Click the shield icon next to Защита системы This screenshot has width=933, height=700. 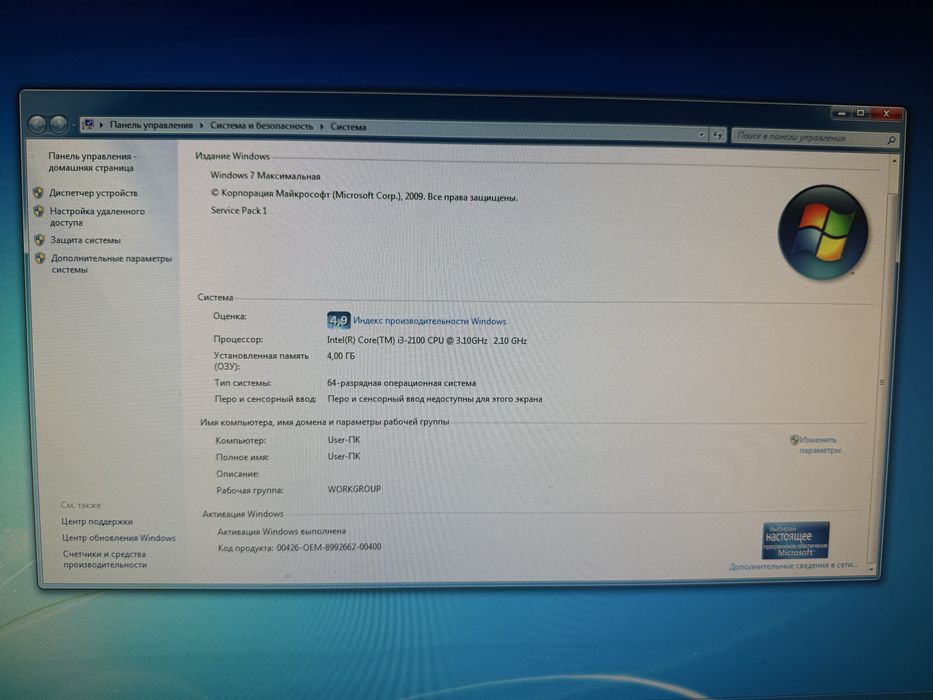tap(40, 240)
